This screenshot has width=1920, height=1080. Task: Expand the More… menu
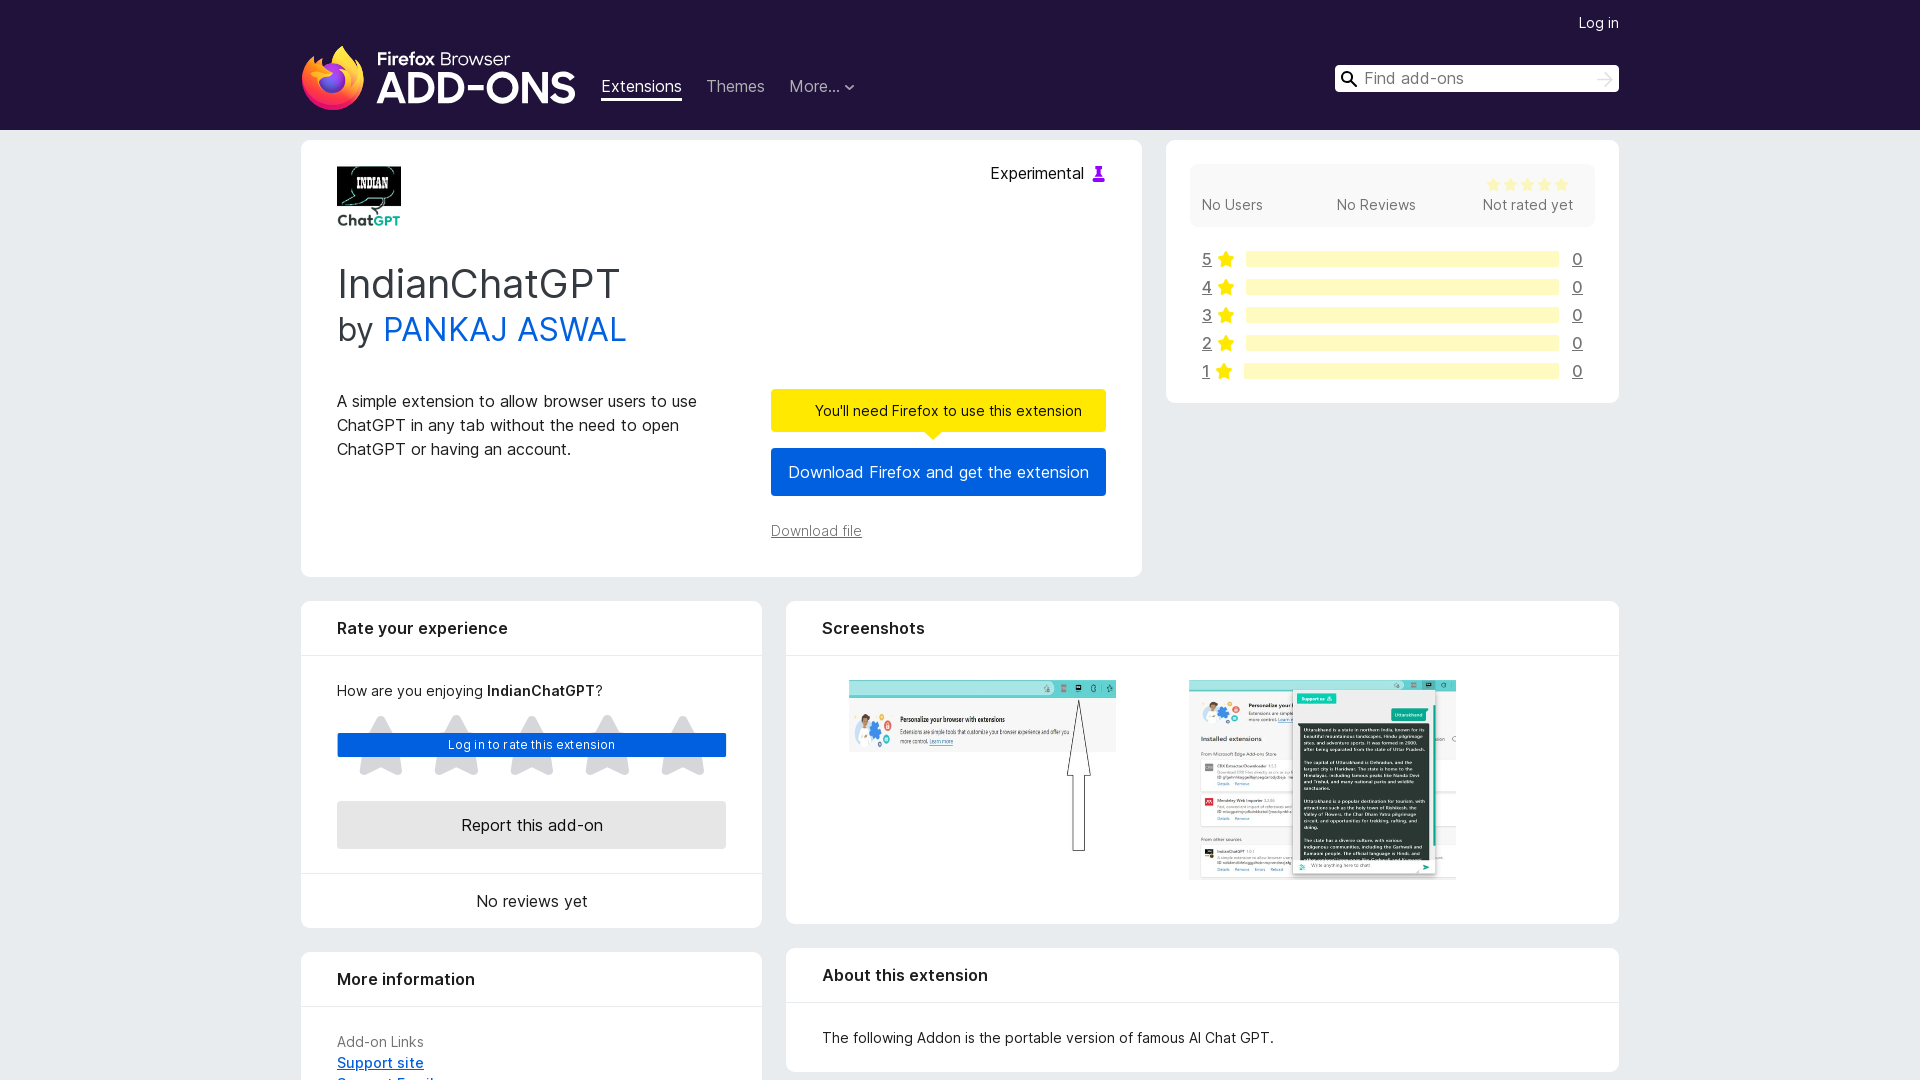[822, 87]
